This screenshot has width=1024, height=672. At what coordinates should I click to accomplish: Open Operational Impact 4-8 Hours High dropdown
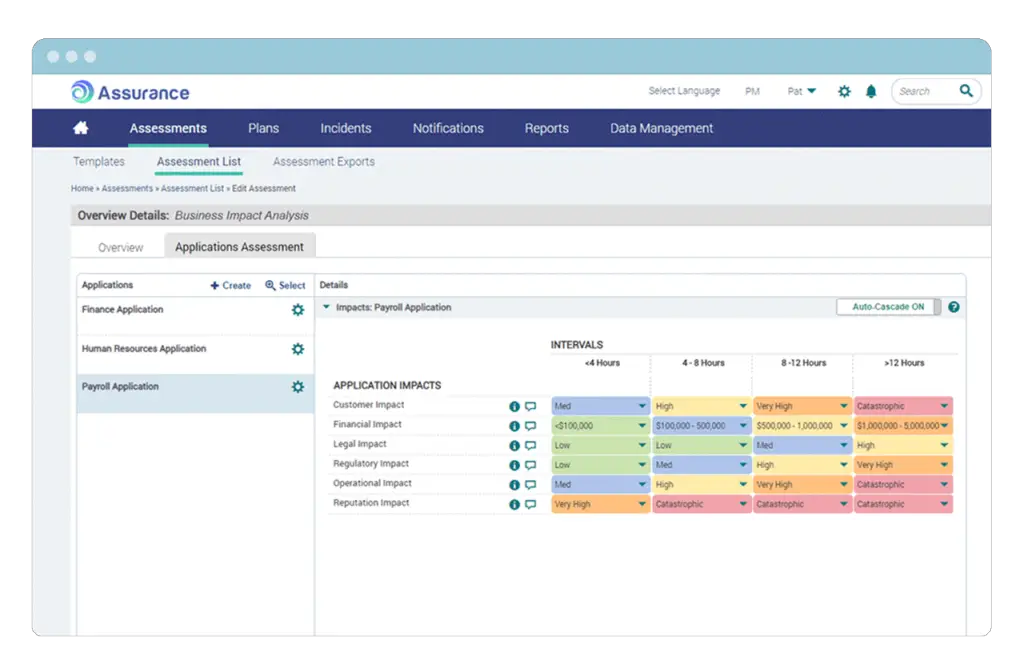tap(701, 485)
